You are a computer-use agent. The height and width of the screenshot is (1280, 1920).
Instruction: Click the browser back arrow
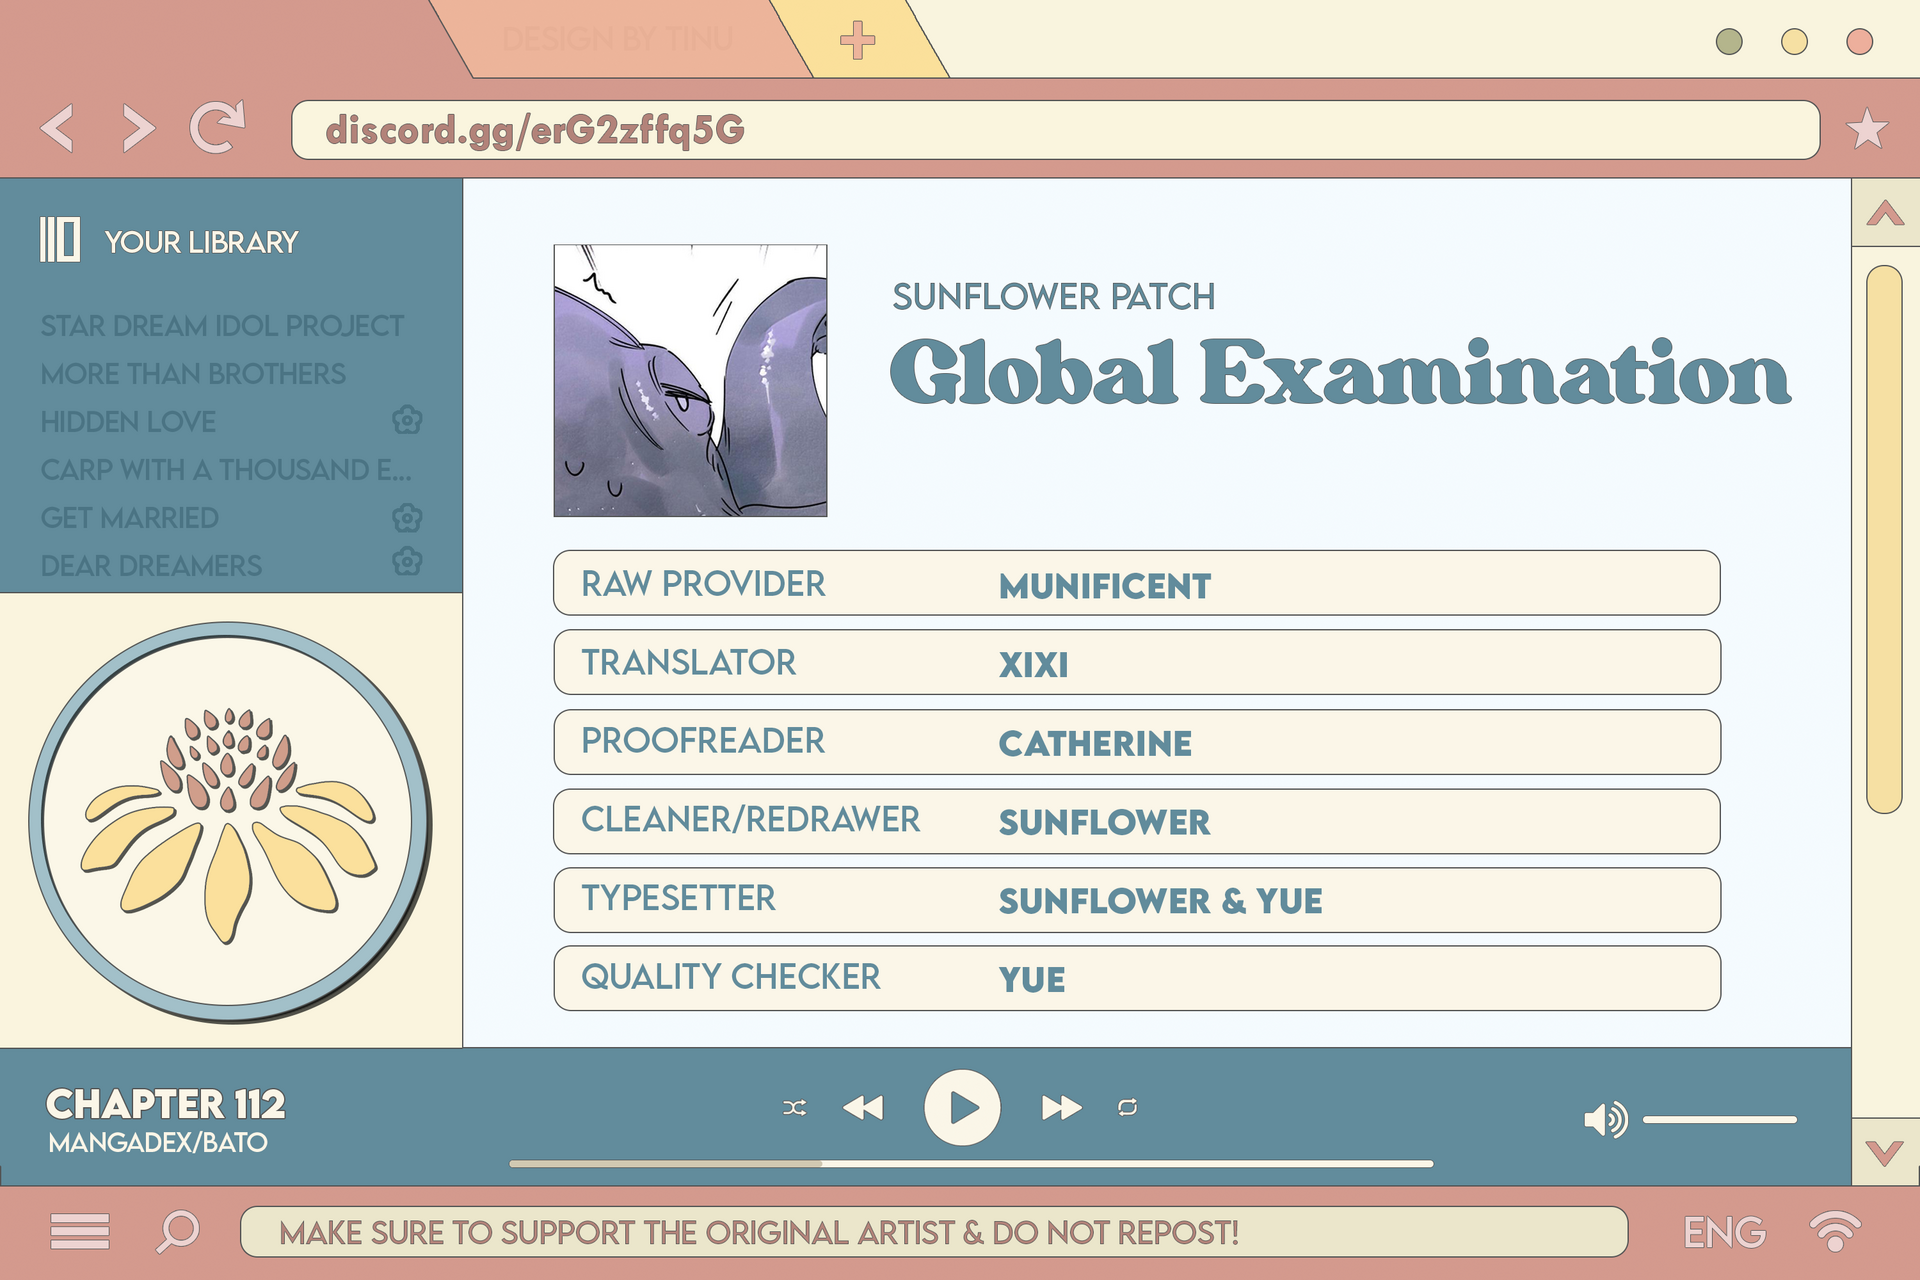click(x=58, y=129)
